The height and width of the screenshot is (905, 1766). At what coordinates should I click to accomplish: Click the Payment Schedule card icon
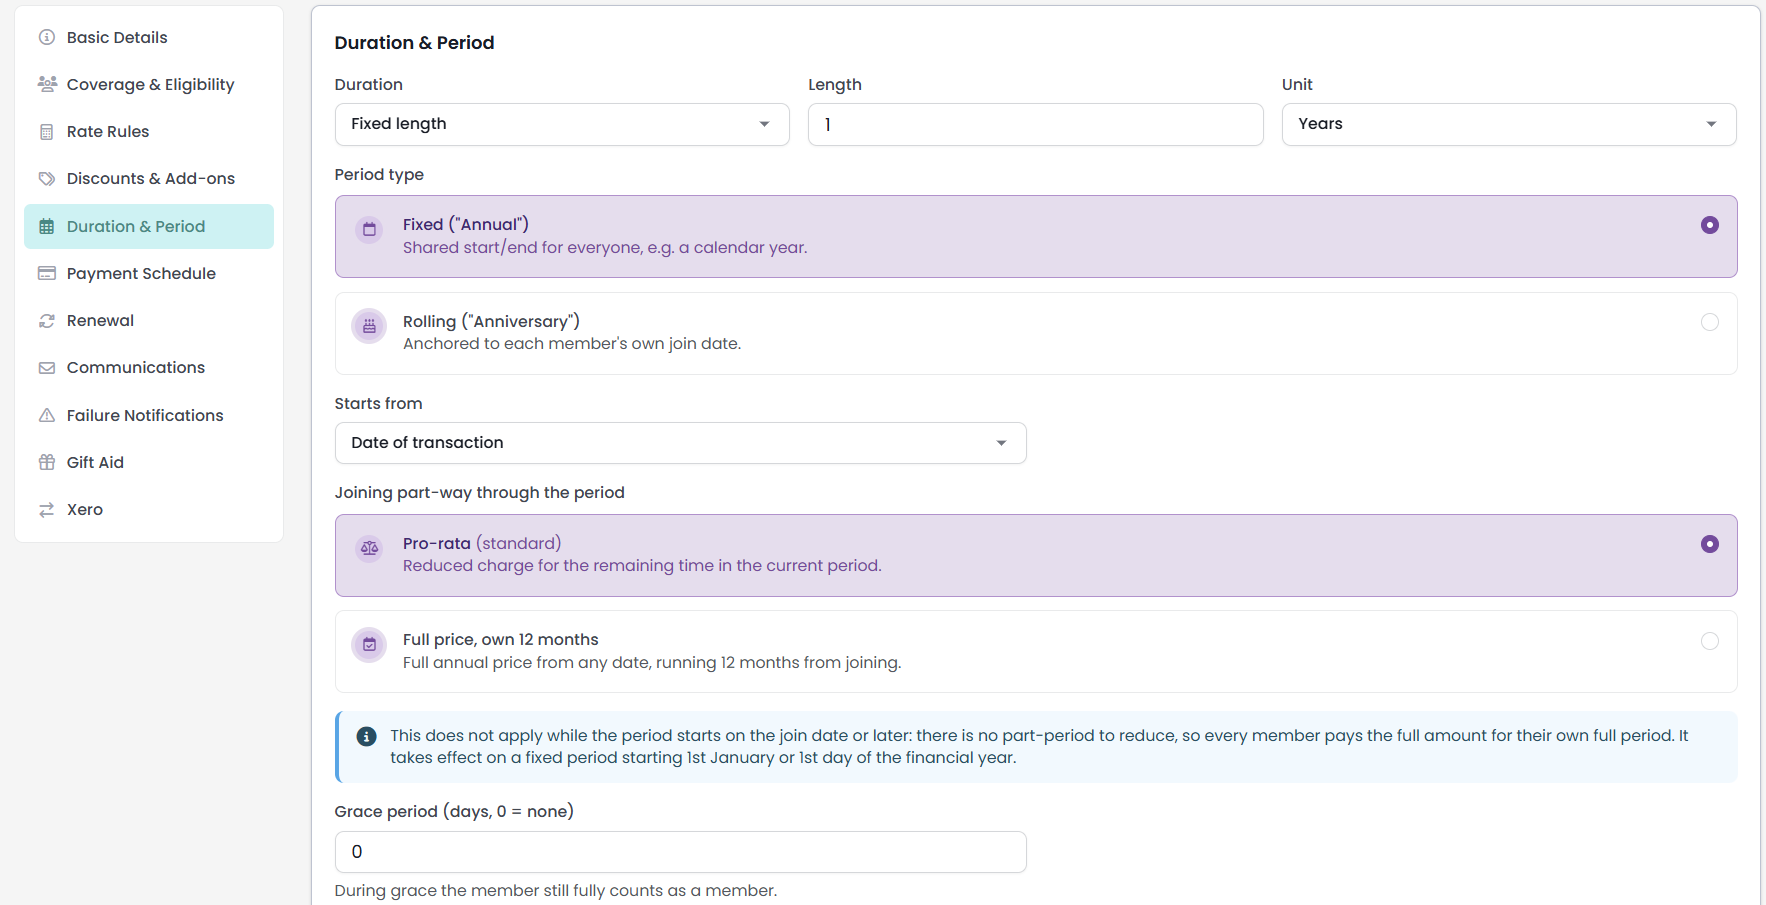[46, 273]
